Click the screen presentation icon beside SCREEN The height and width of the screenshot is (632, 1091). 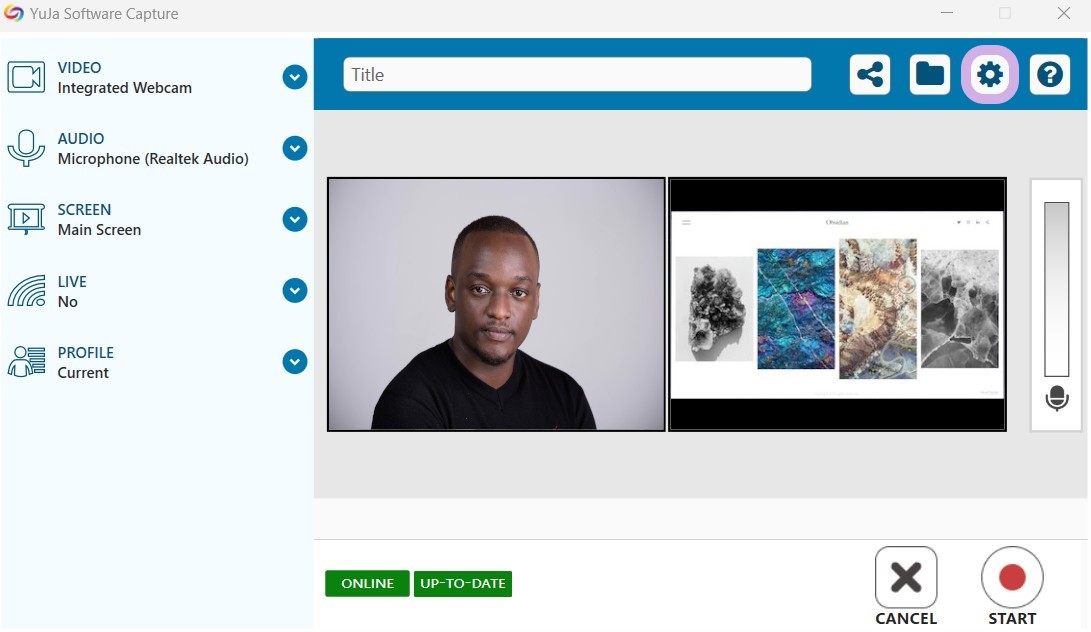tap(26, 219)
